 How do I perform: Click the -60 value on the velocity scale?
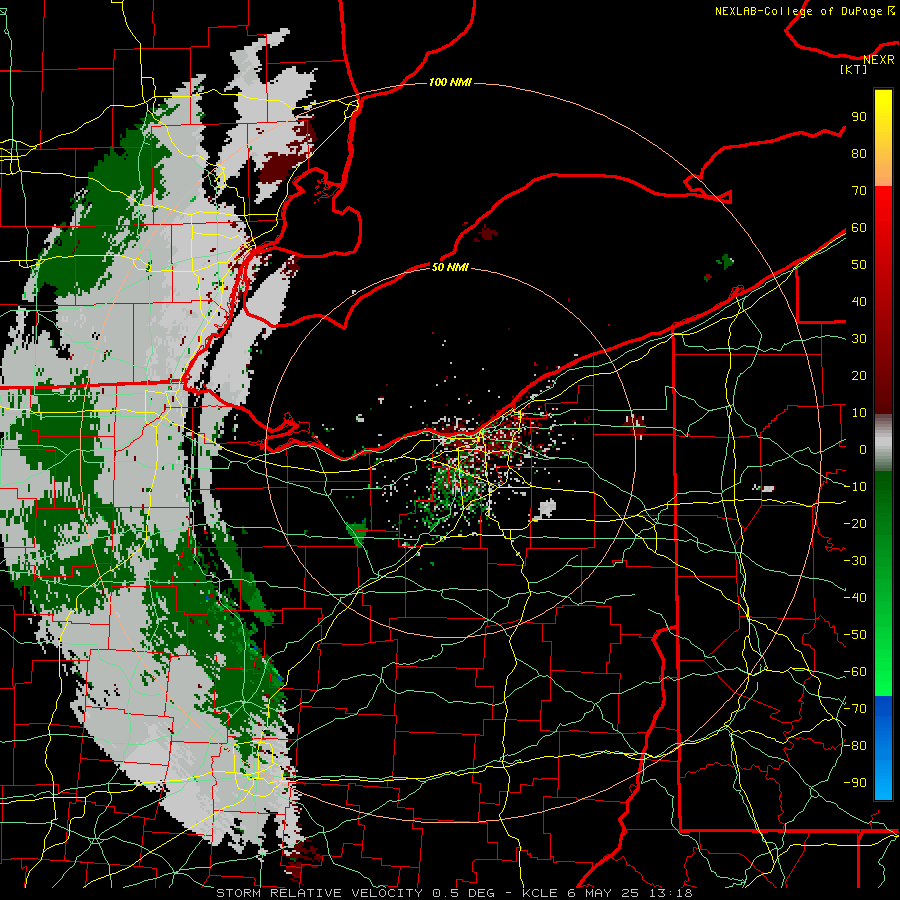[855, 672]
